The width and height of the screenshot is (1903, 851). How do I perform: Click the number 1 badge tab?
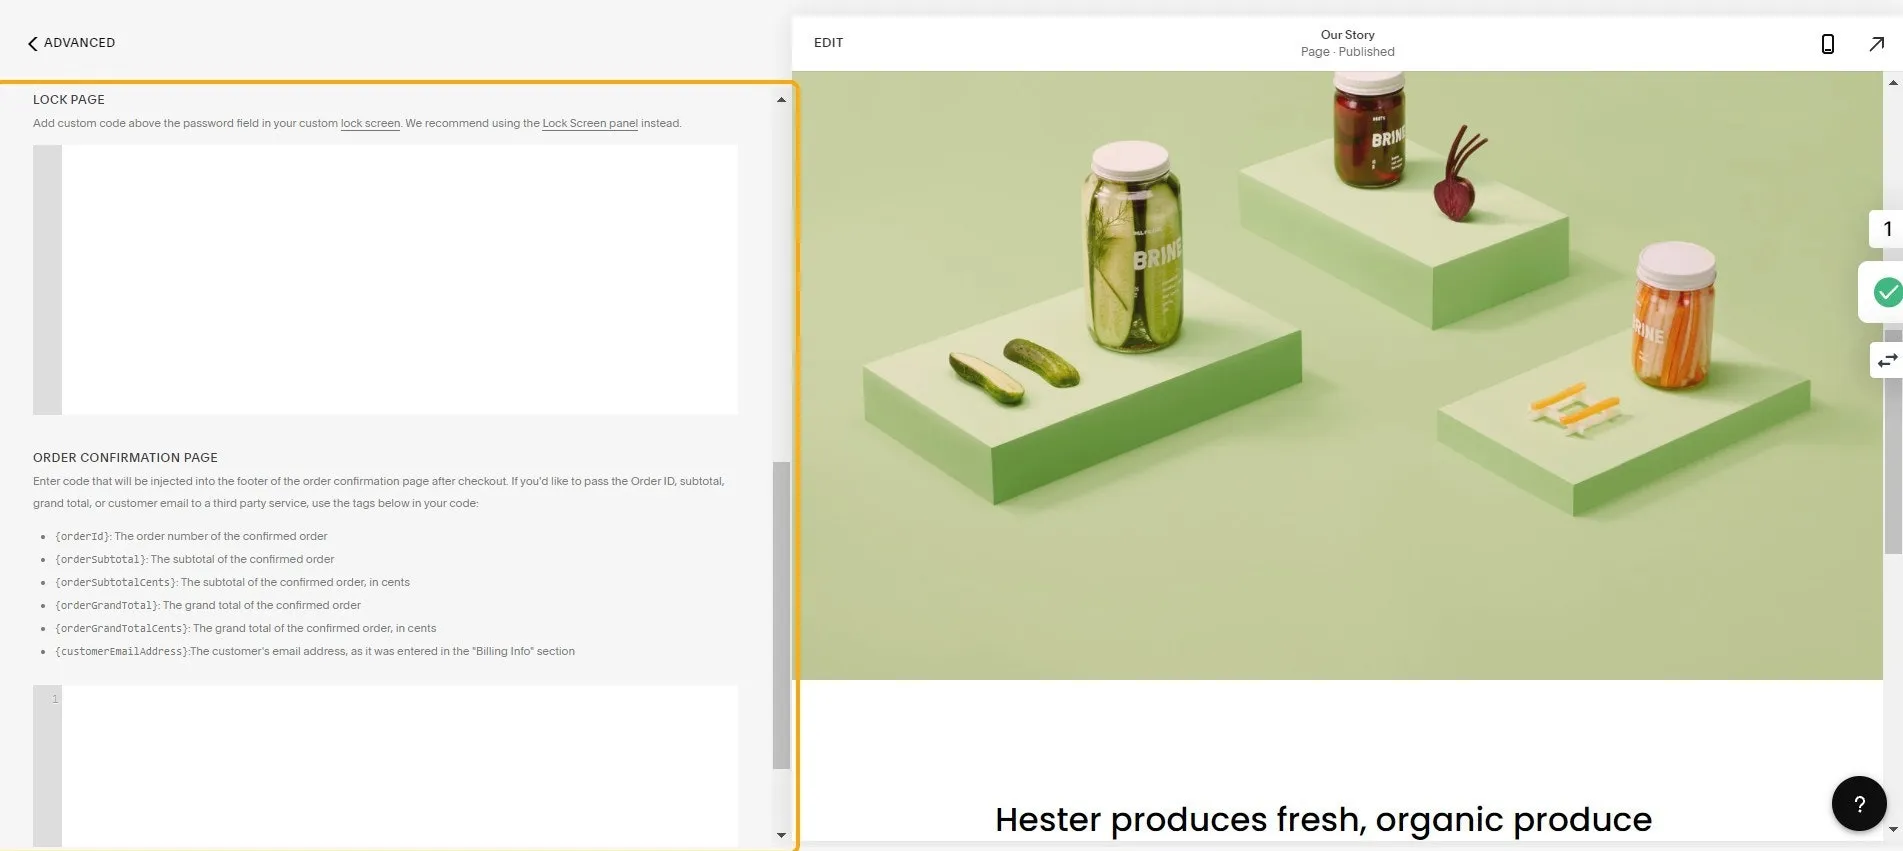tap(1887, 229)
